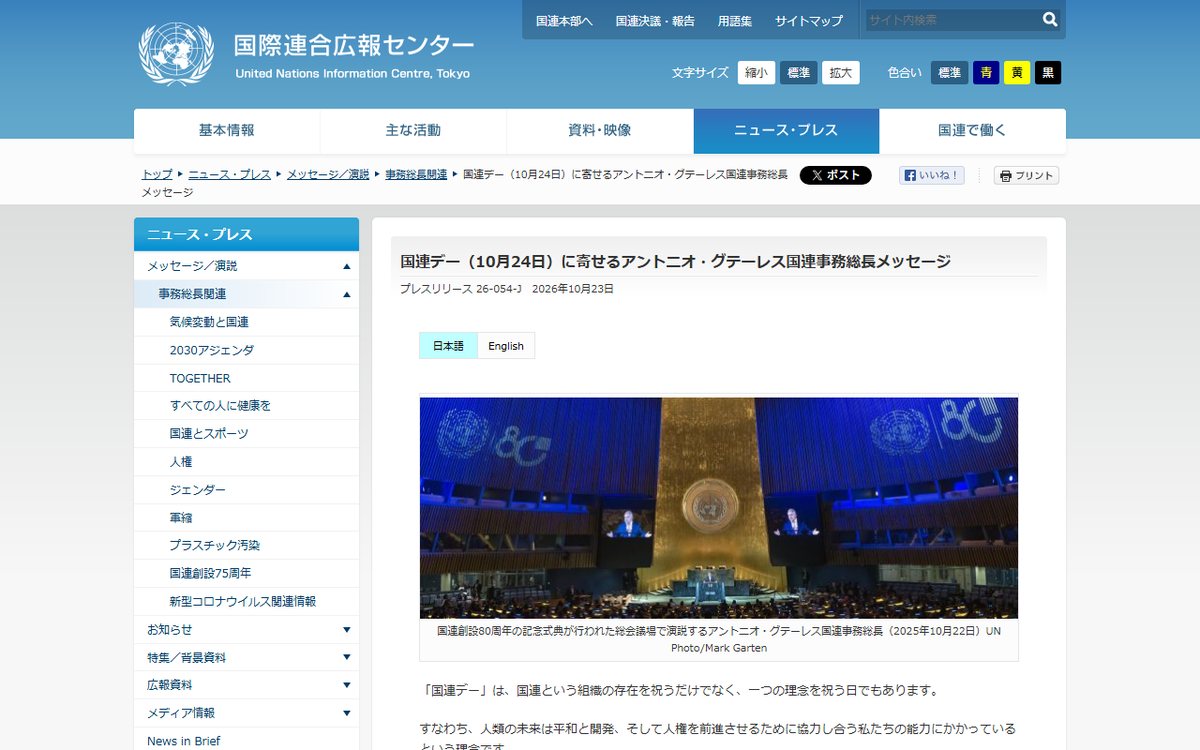
Task: Open 用語集 header link
Action: click(x=735, y=20)
